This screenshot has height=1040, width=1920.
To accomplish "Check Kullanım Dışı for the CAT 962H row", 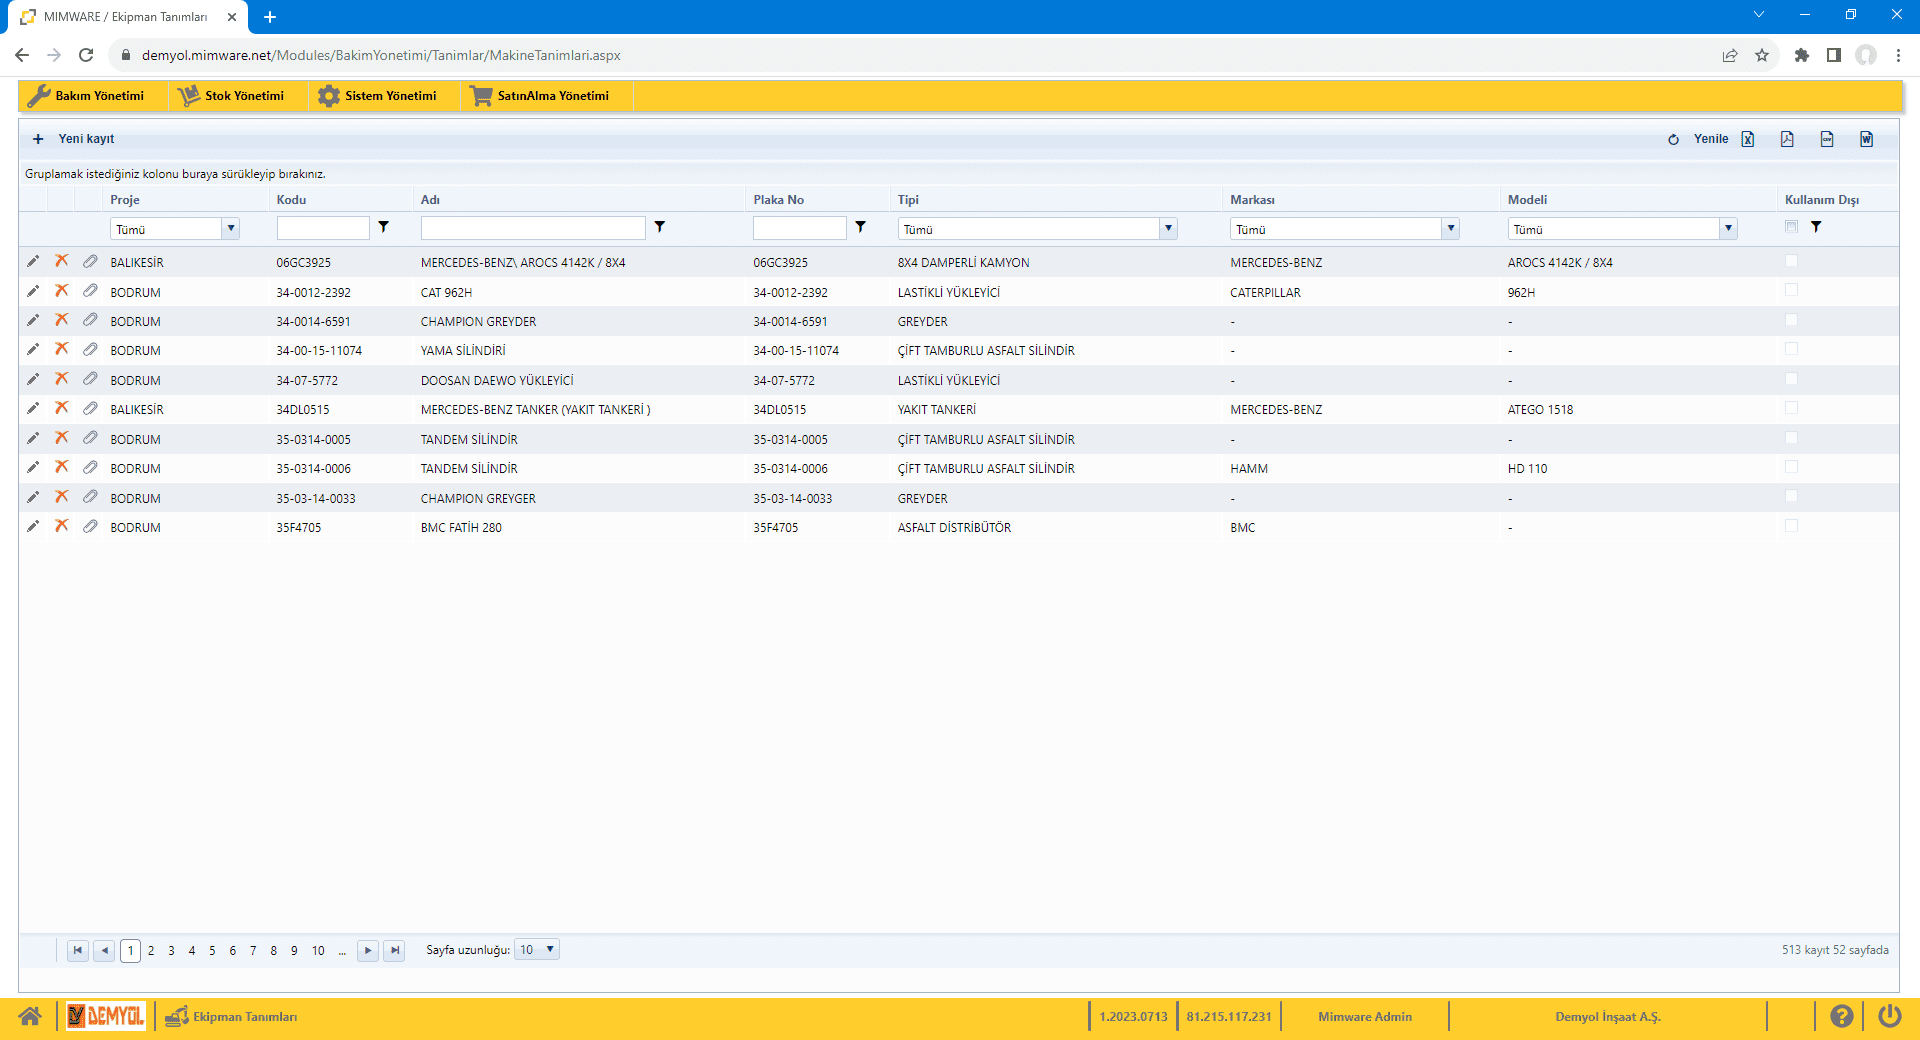I will pos(1791,291).
